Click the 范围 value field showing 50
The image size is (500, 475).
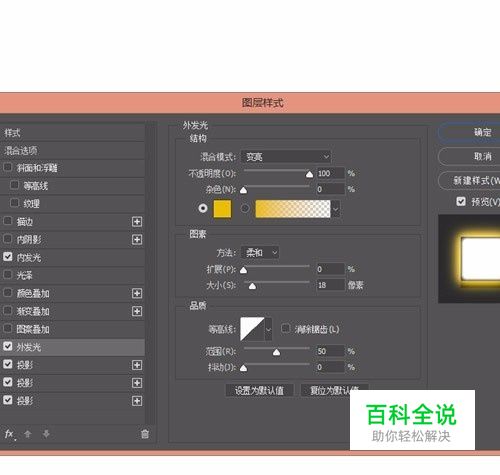click(330, 351)
